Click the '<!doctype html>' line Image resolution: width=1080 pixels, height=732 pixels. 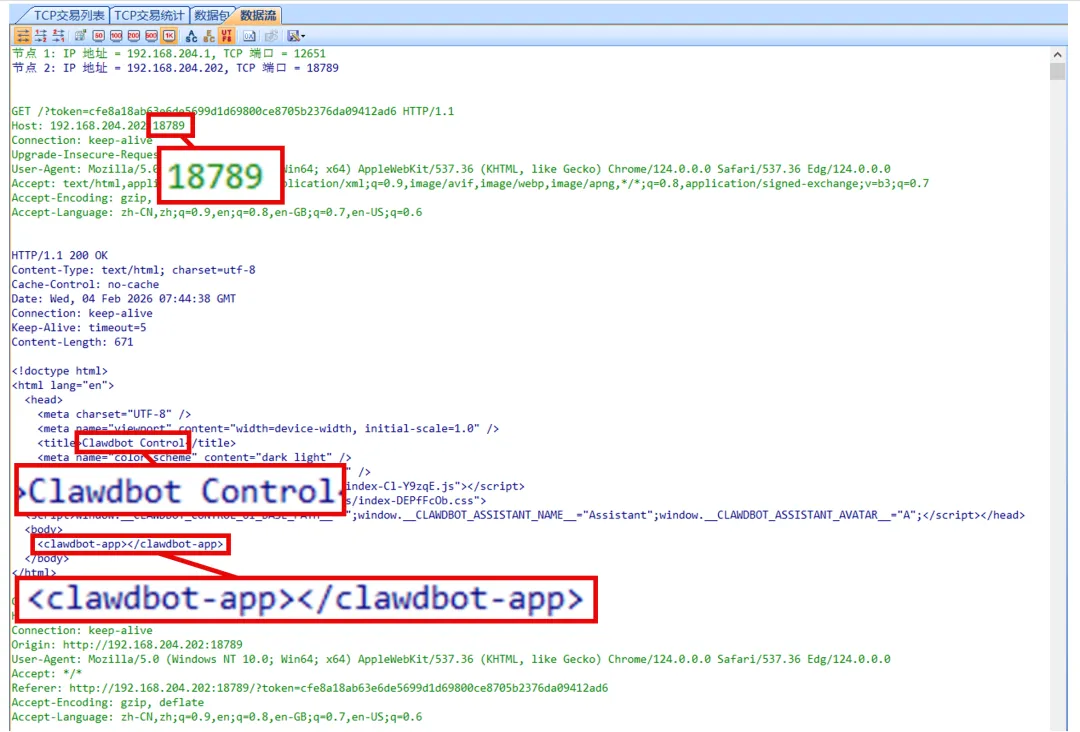click(x=59, y=370)
